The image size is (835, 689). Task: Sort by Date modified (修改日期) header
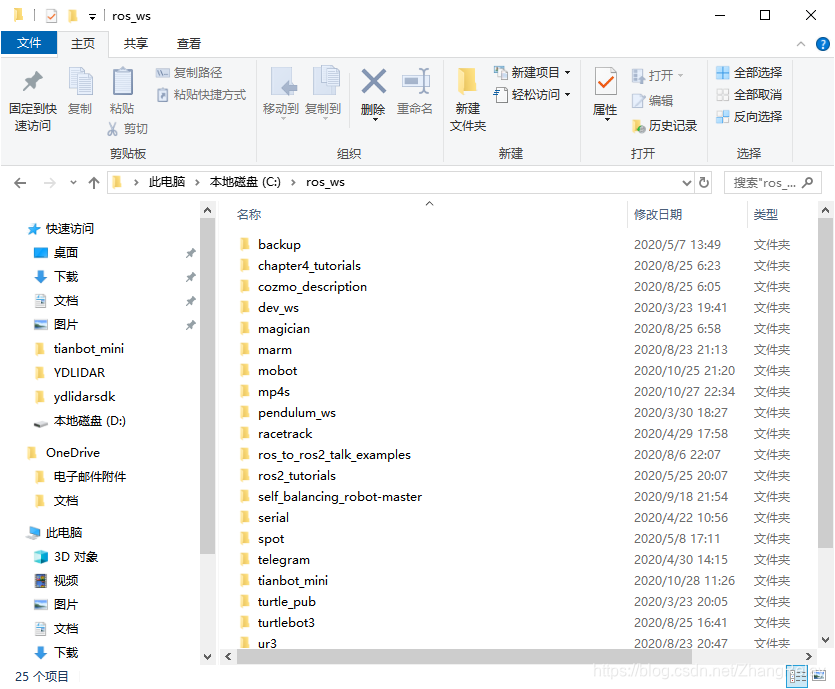coord(658,215)
